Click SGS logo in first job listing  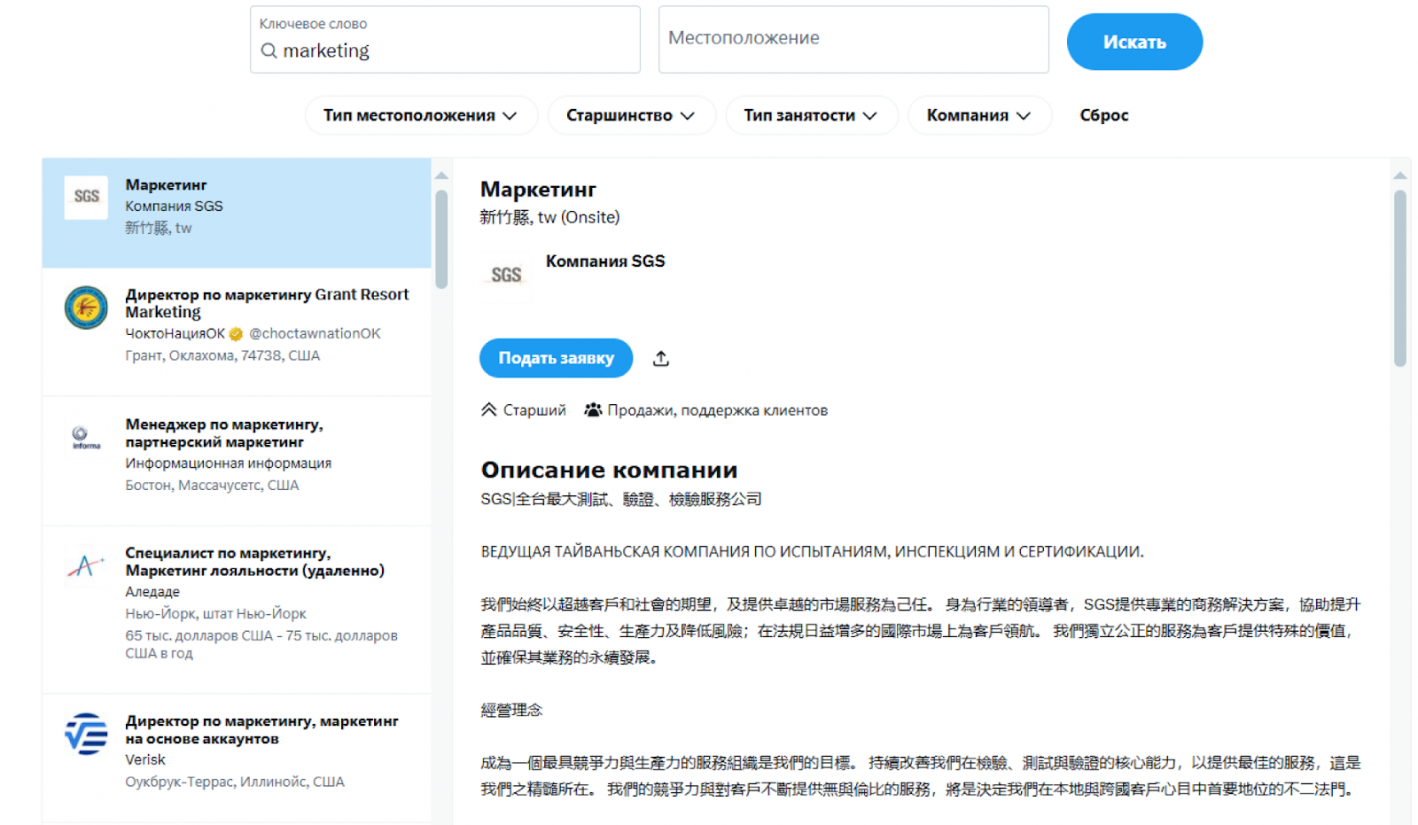tap(86, 197)
